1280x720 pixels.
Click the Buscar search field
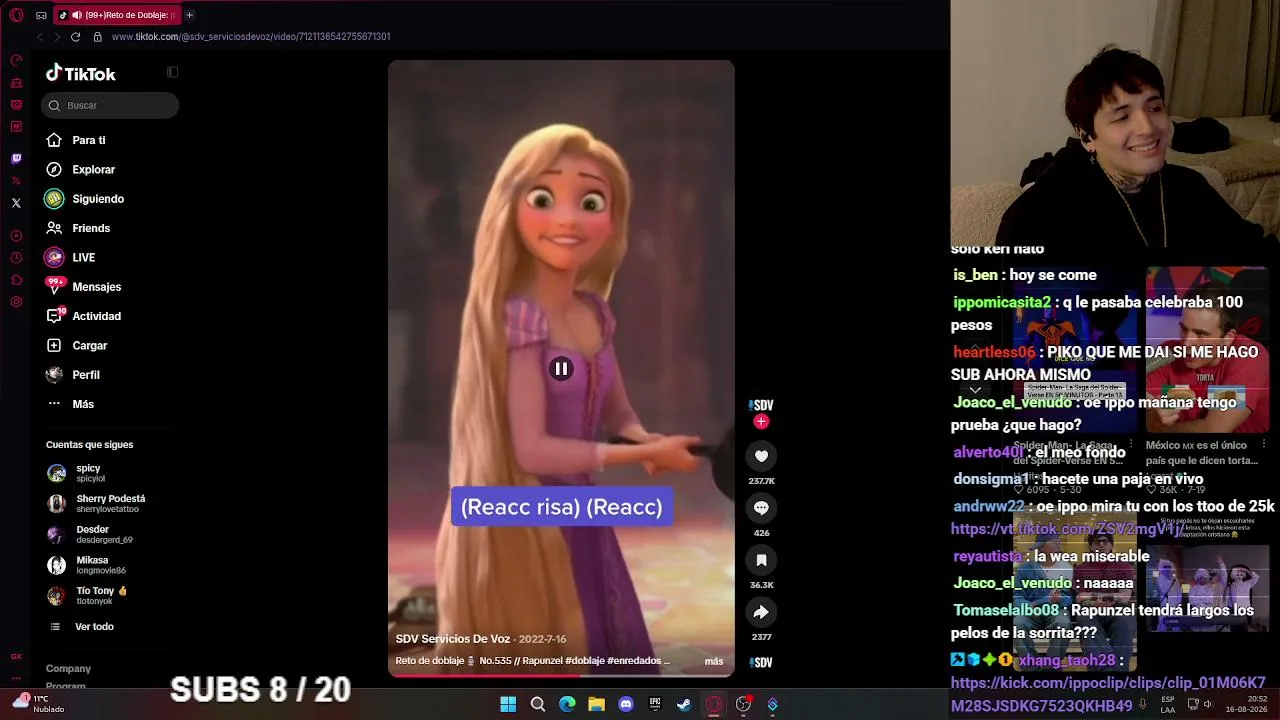pos(110,106)
